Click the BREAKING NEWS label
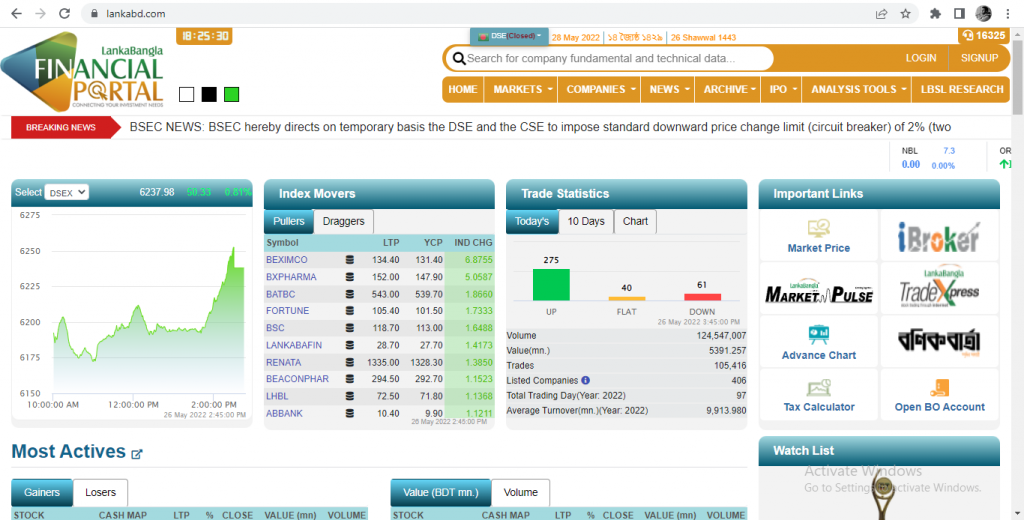Viewport: 1024px width, 520px height. pyautogui.click(x=61, y=127)
